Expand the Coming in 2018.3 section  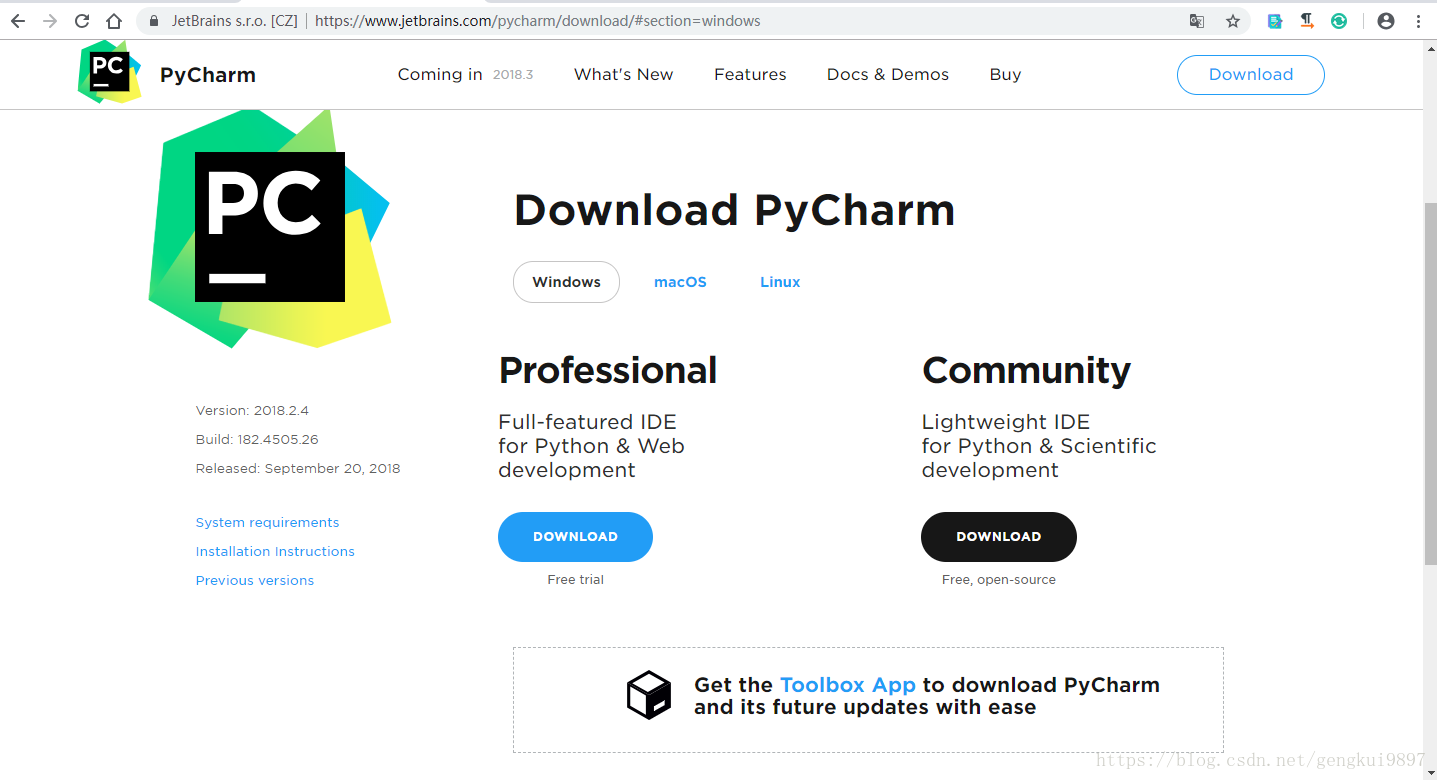(465, 74)
